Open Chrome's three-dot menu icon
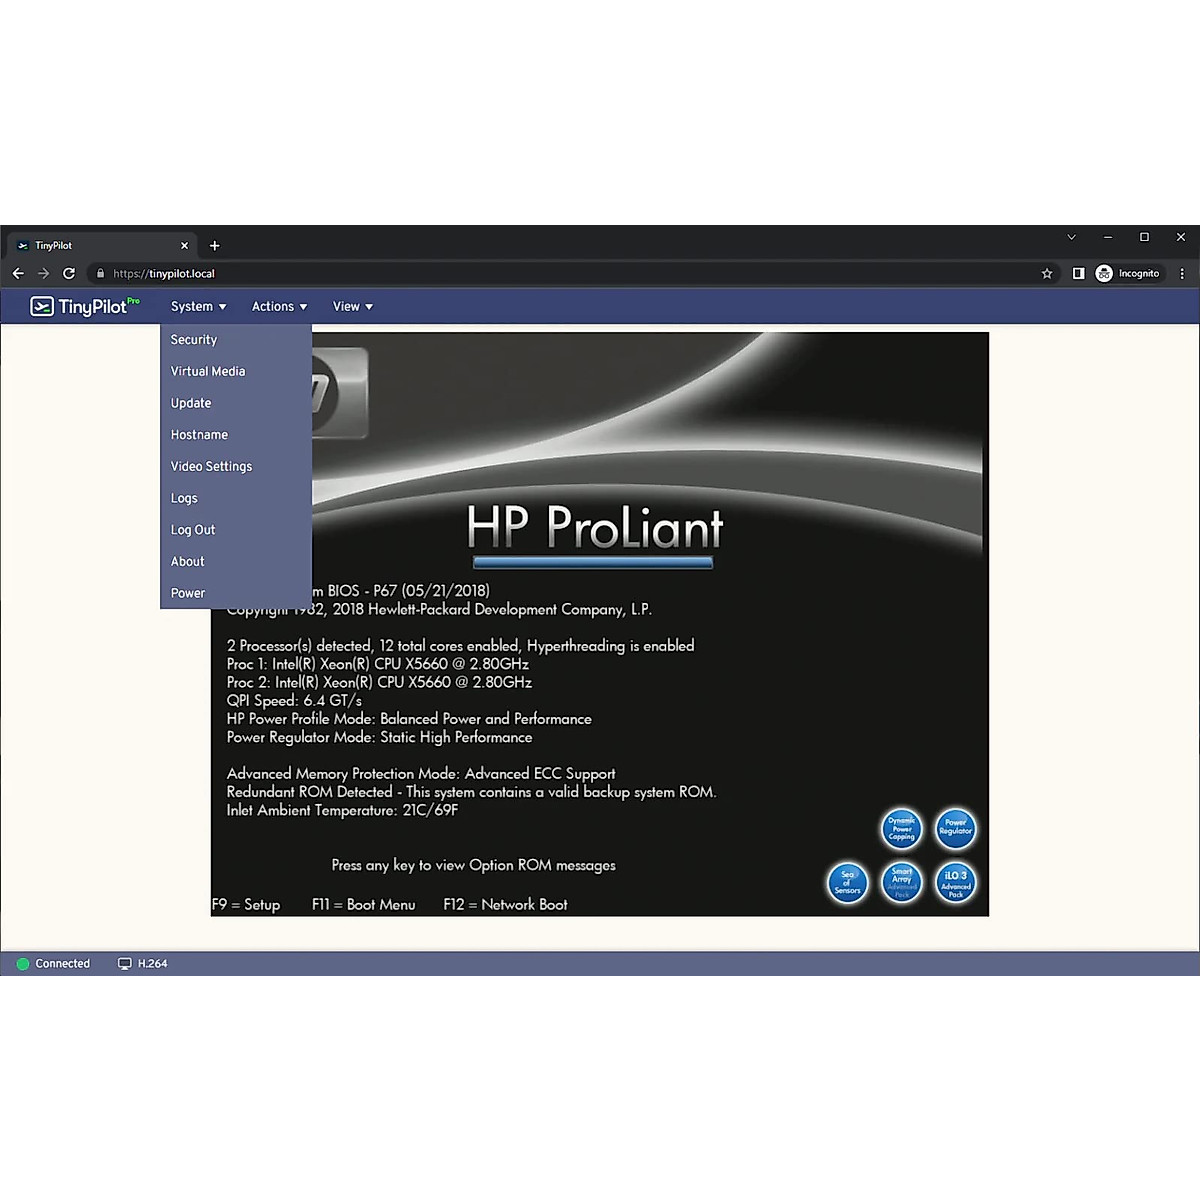The image size is (1200, 1200). click(x=1182, y=272)
